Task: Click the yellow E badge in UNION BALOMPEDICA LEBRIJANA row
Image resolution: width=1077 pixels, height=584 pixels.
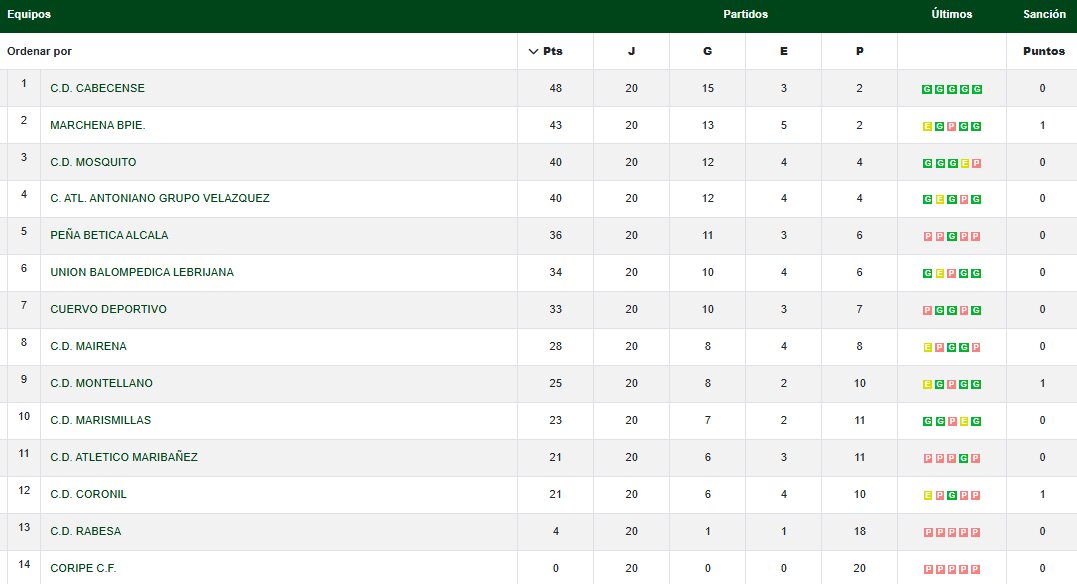Action: 939,274
